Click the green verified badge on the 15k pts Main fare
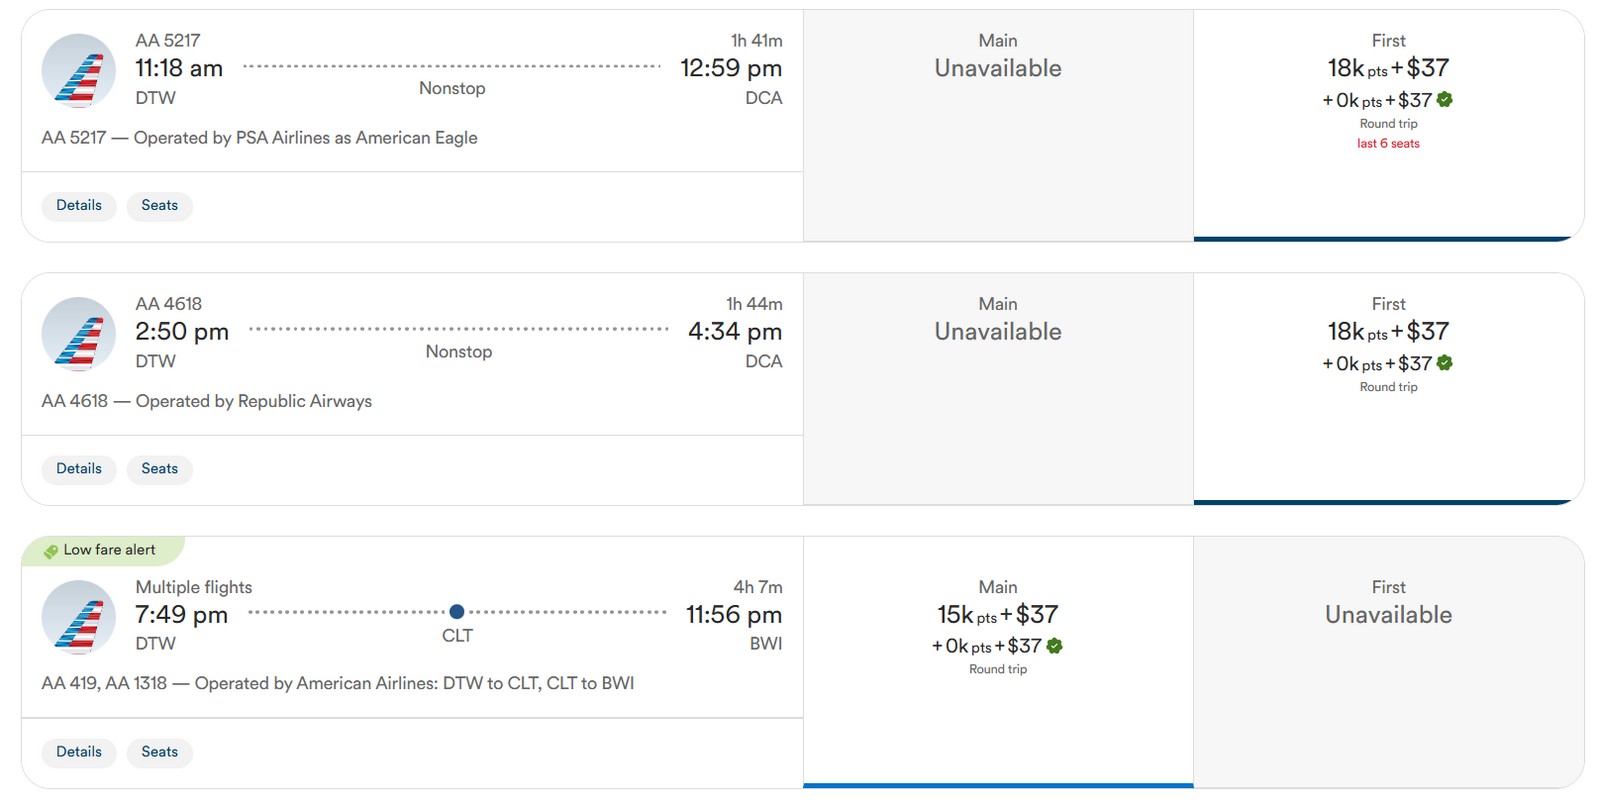Image resolution: width=1600 pixels, height=807 pixels. (x=1054, y=646)
